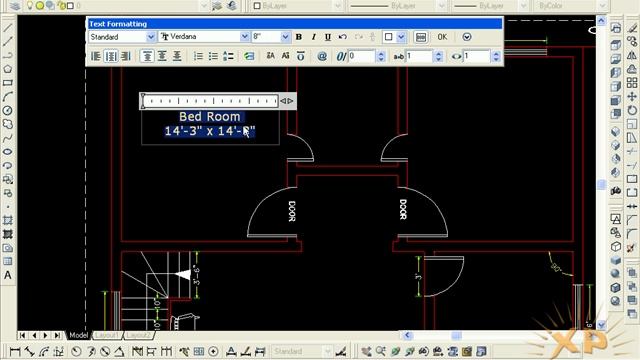Image resolution: width=640 pixels, height=360 pixels.
Task: Set vertical text alignment to Bottom
Action: (x=177, y=56)
